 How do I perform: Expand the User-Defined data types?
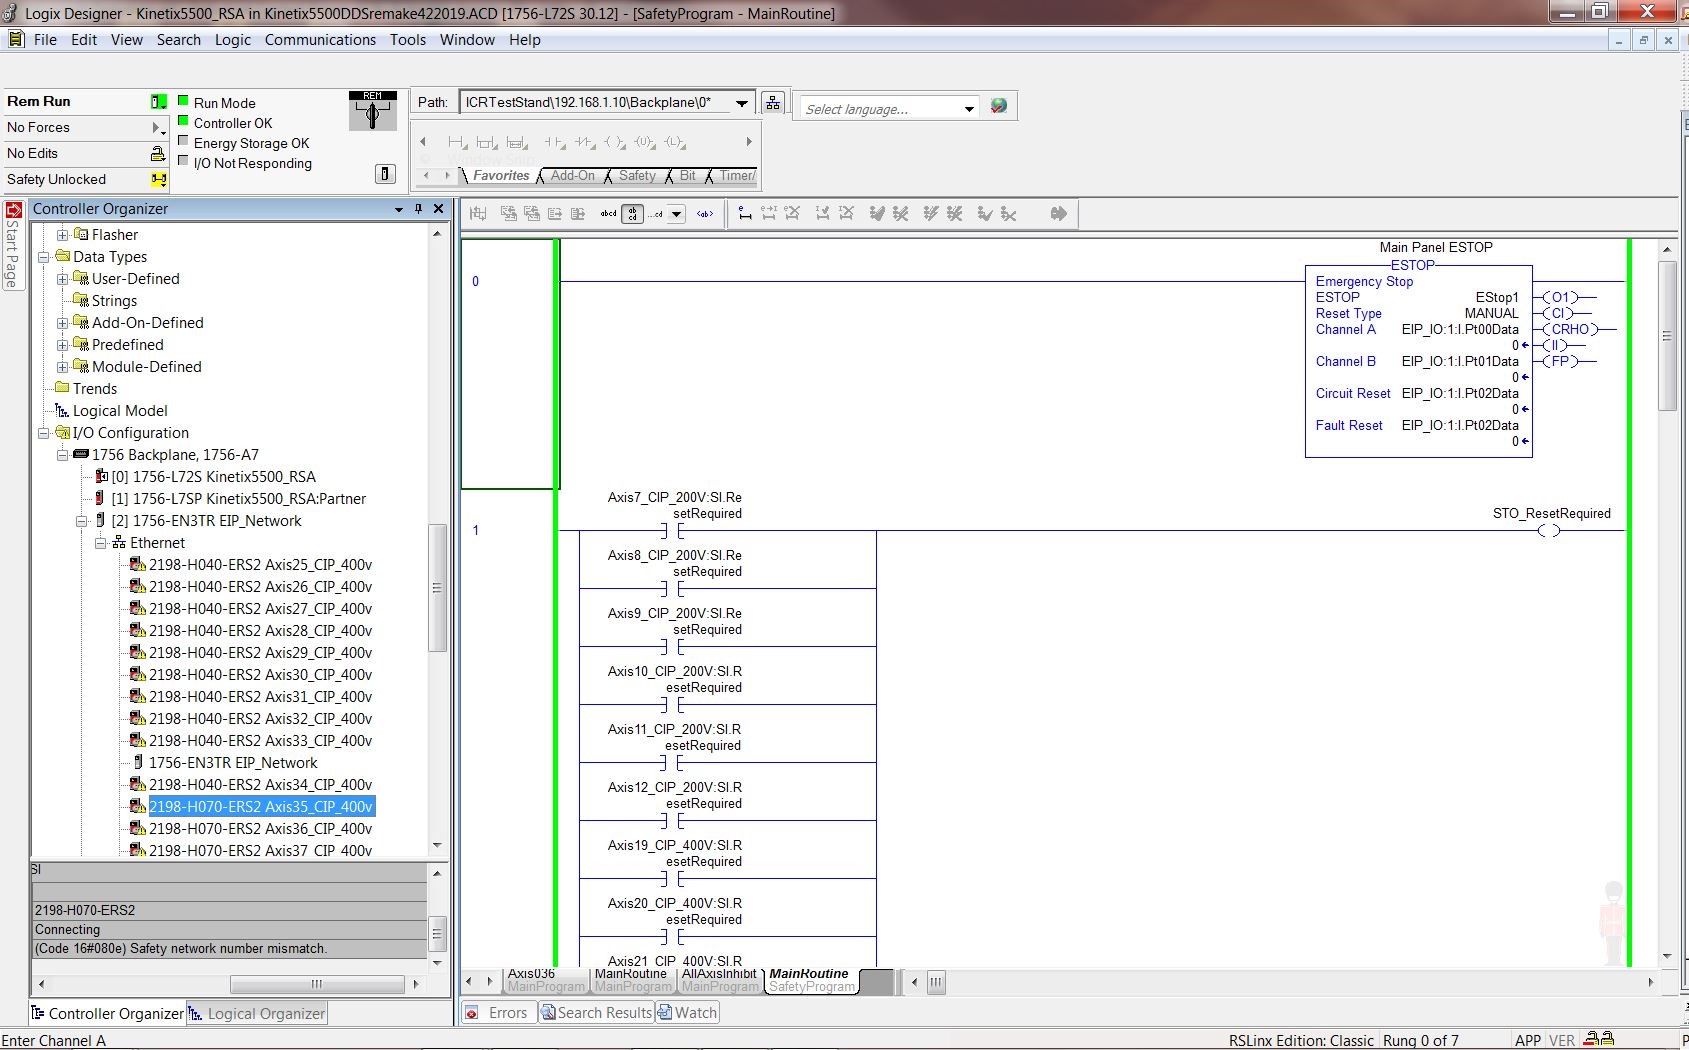pyautogui.click(x=62, y=278)
